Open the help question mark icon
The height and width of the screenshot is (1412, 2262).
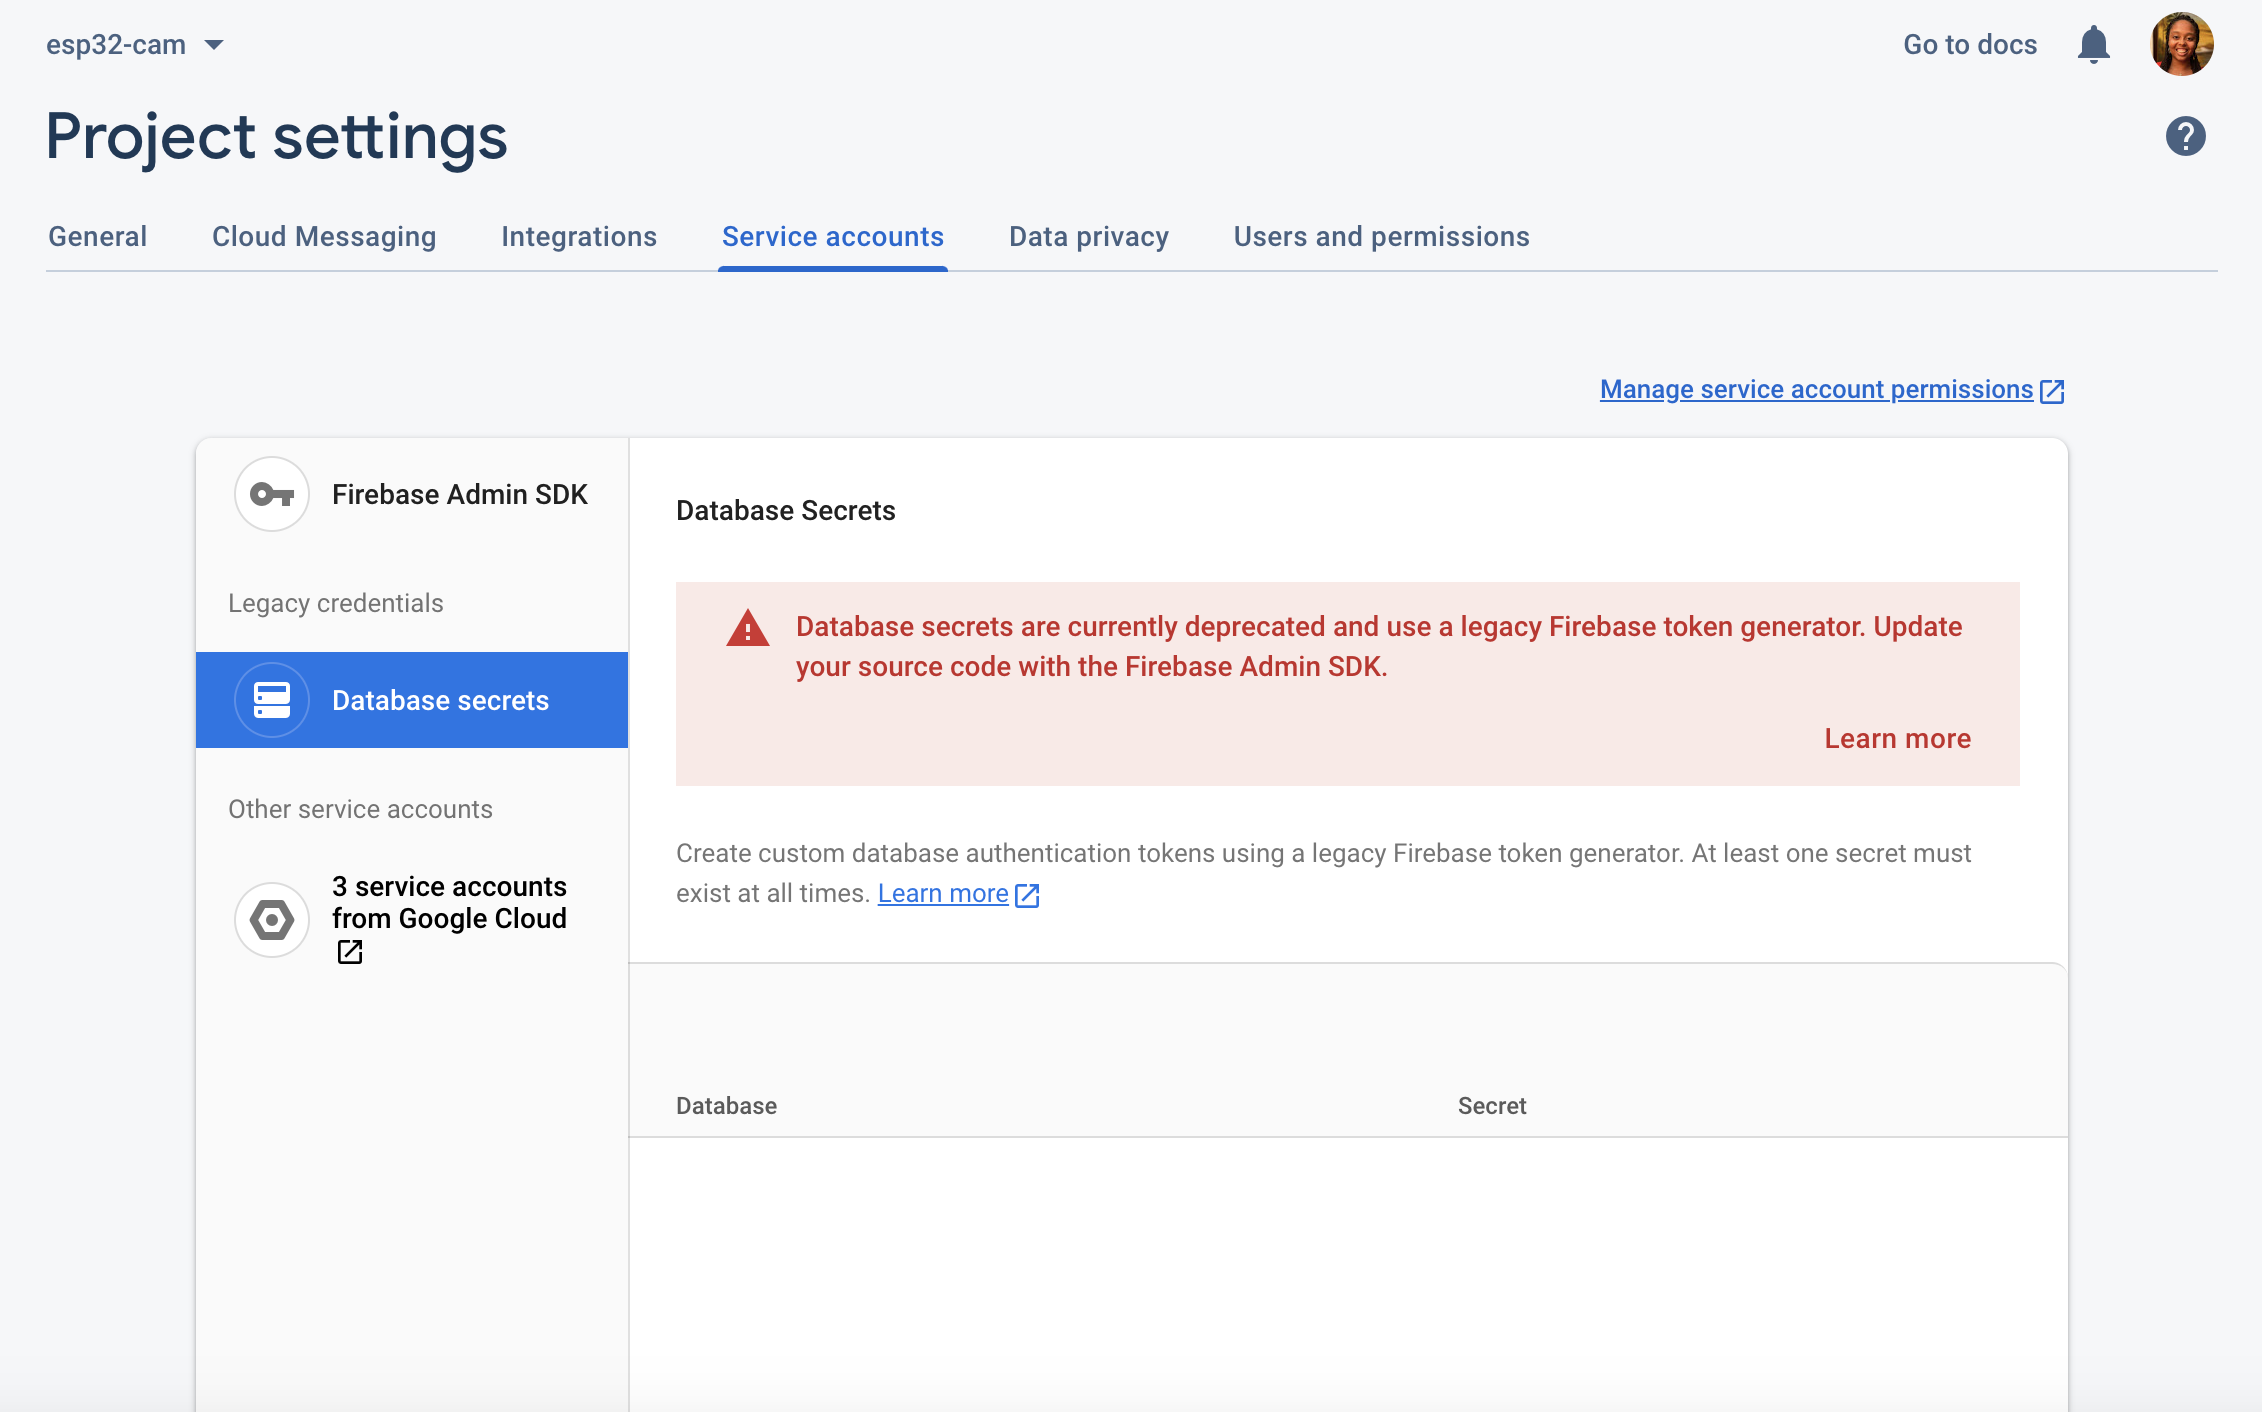point(2185,136)
